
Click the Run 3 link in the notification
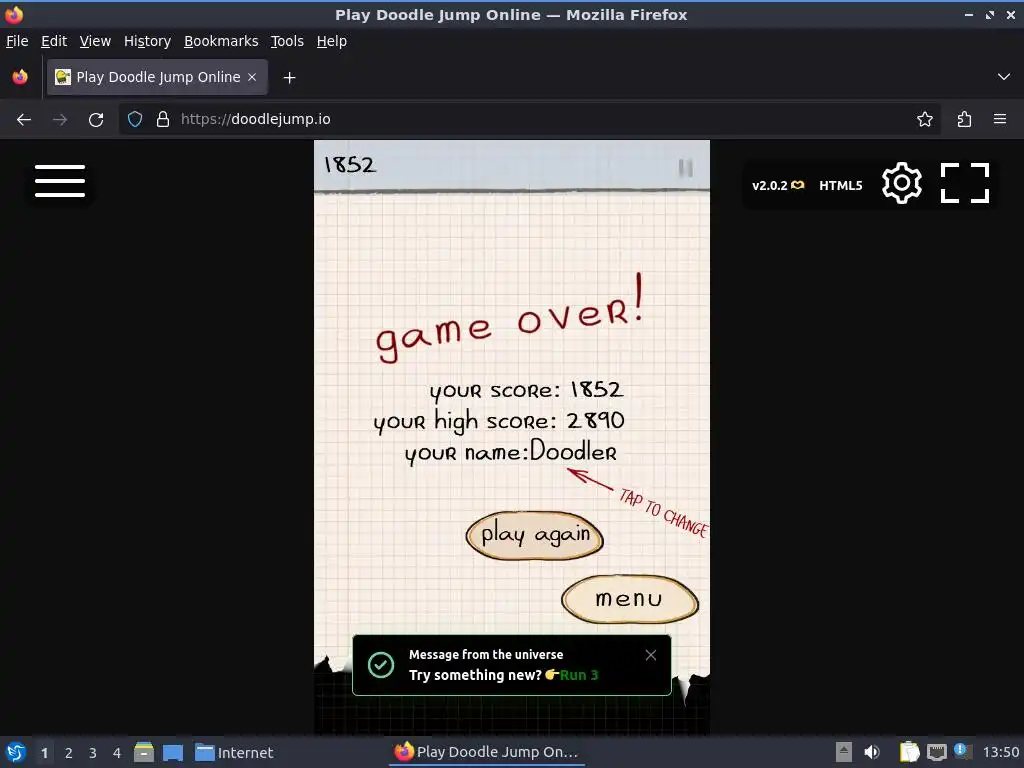point(579,675)
